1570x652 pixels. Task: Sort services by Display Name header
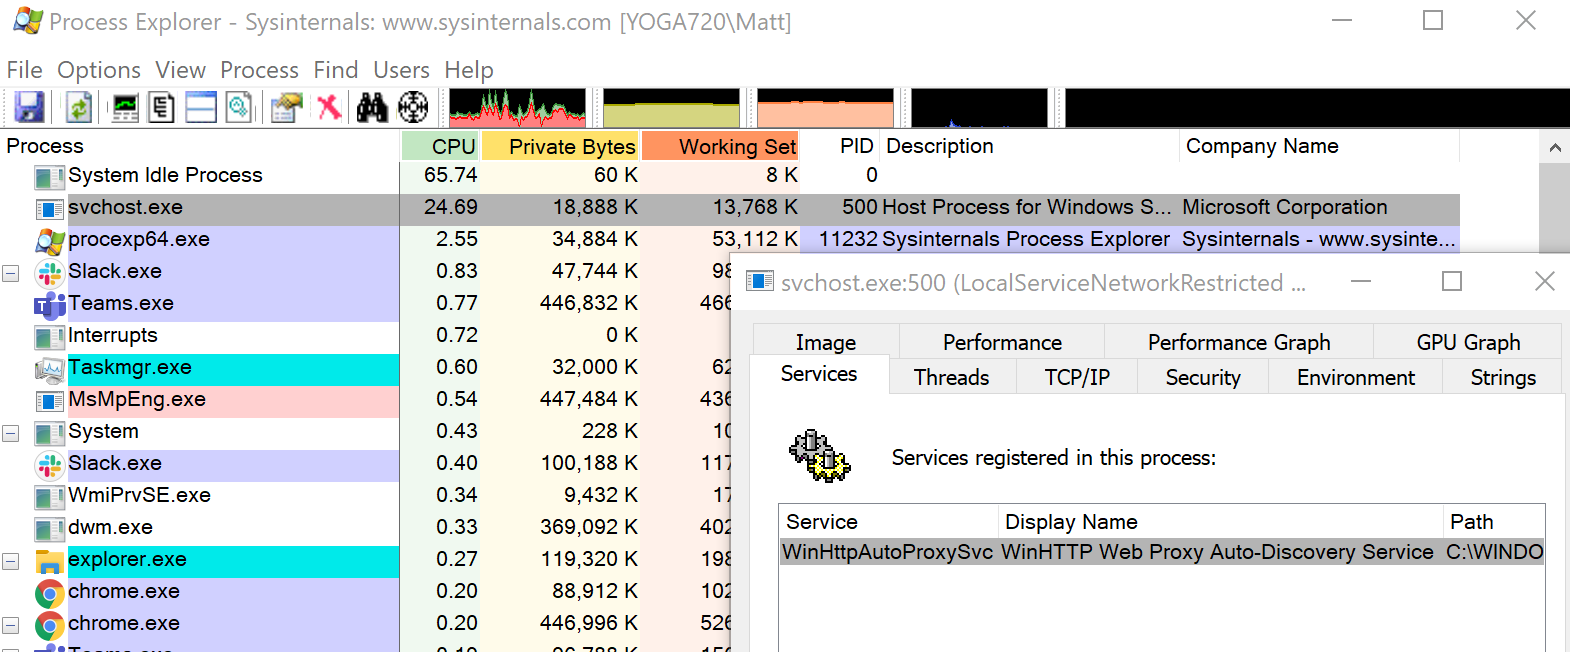tap(1221, 522)
